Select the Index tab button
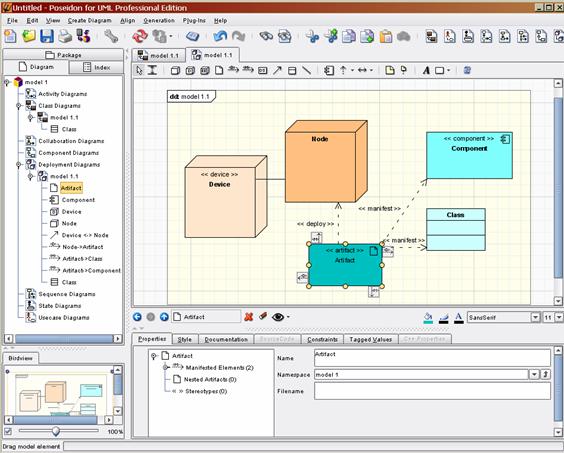564x453 pixels. click(x=96, y=67)
